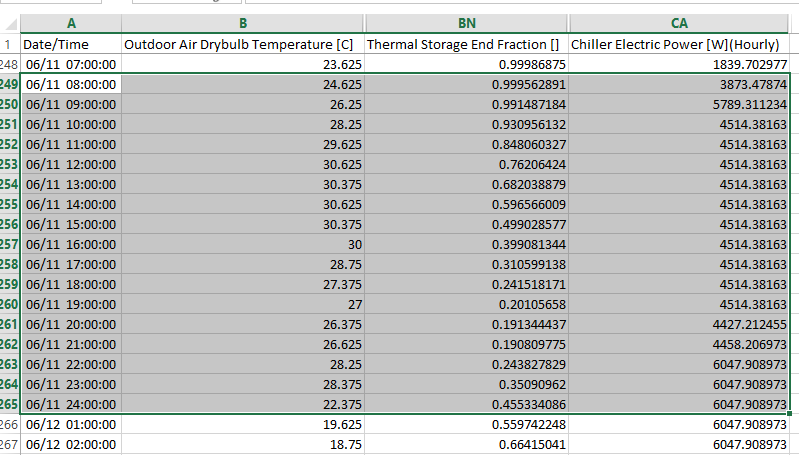Click storage fraction 0.991487184
Screen dimensions: 799x455
(467, 104)
